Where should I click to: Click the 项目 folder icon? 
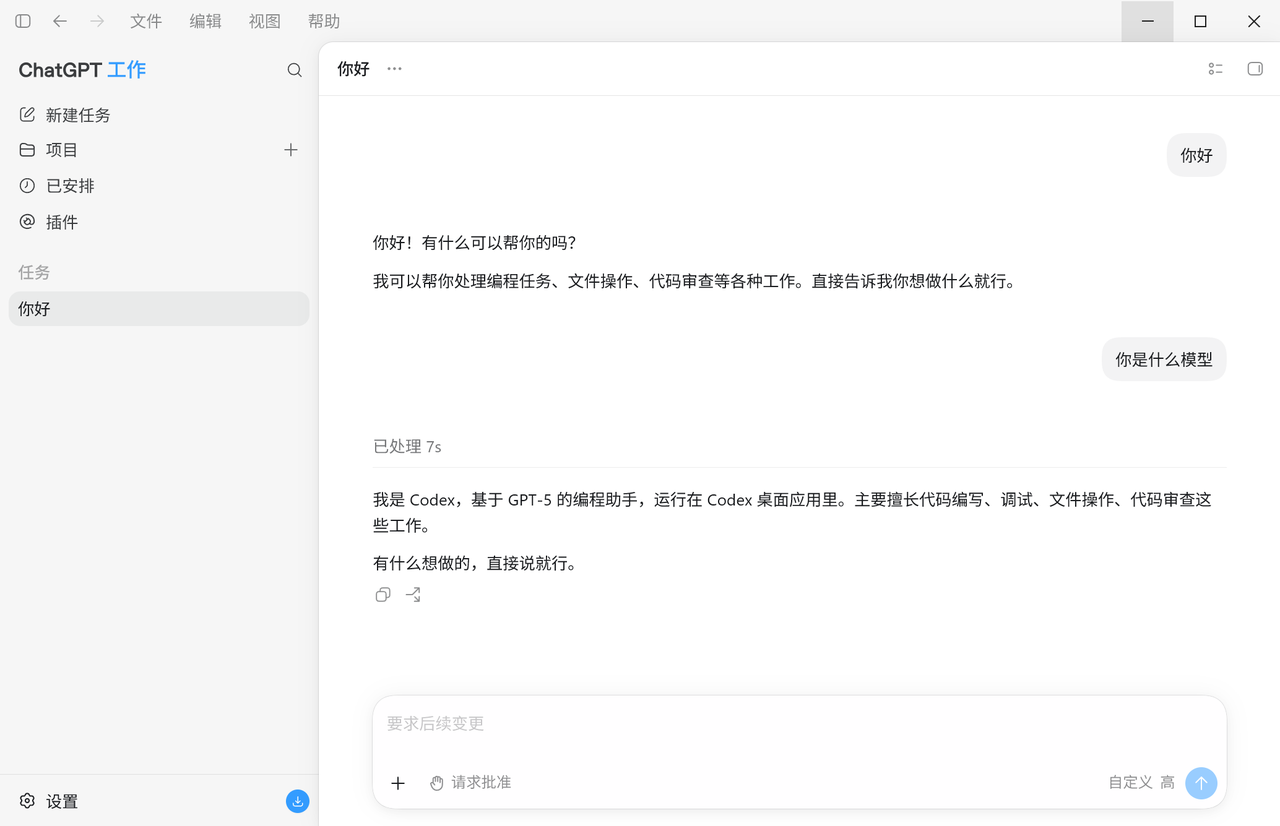[27, 150]
